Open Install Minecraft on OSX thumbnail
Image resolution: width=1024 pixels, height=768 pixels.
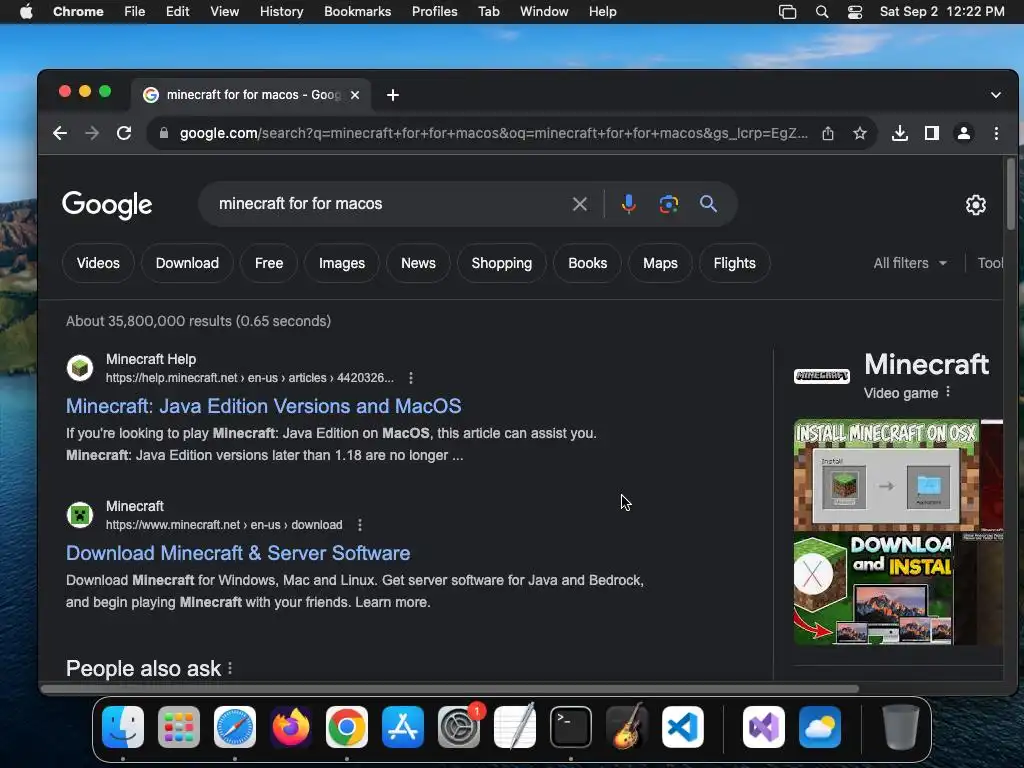(x=886, y=475)
